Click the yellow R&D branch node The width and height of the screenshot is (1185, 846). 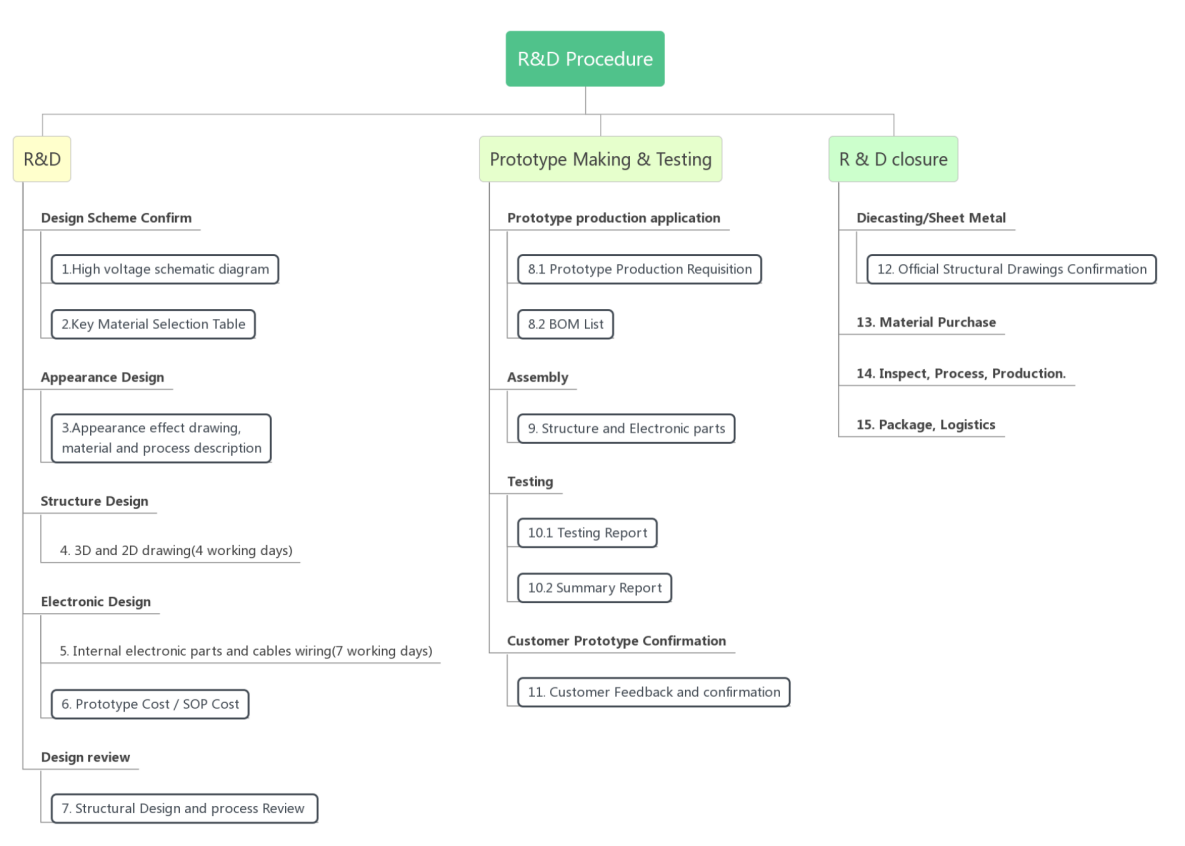click(x=42, y=159)
